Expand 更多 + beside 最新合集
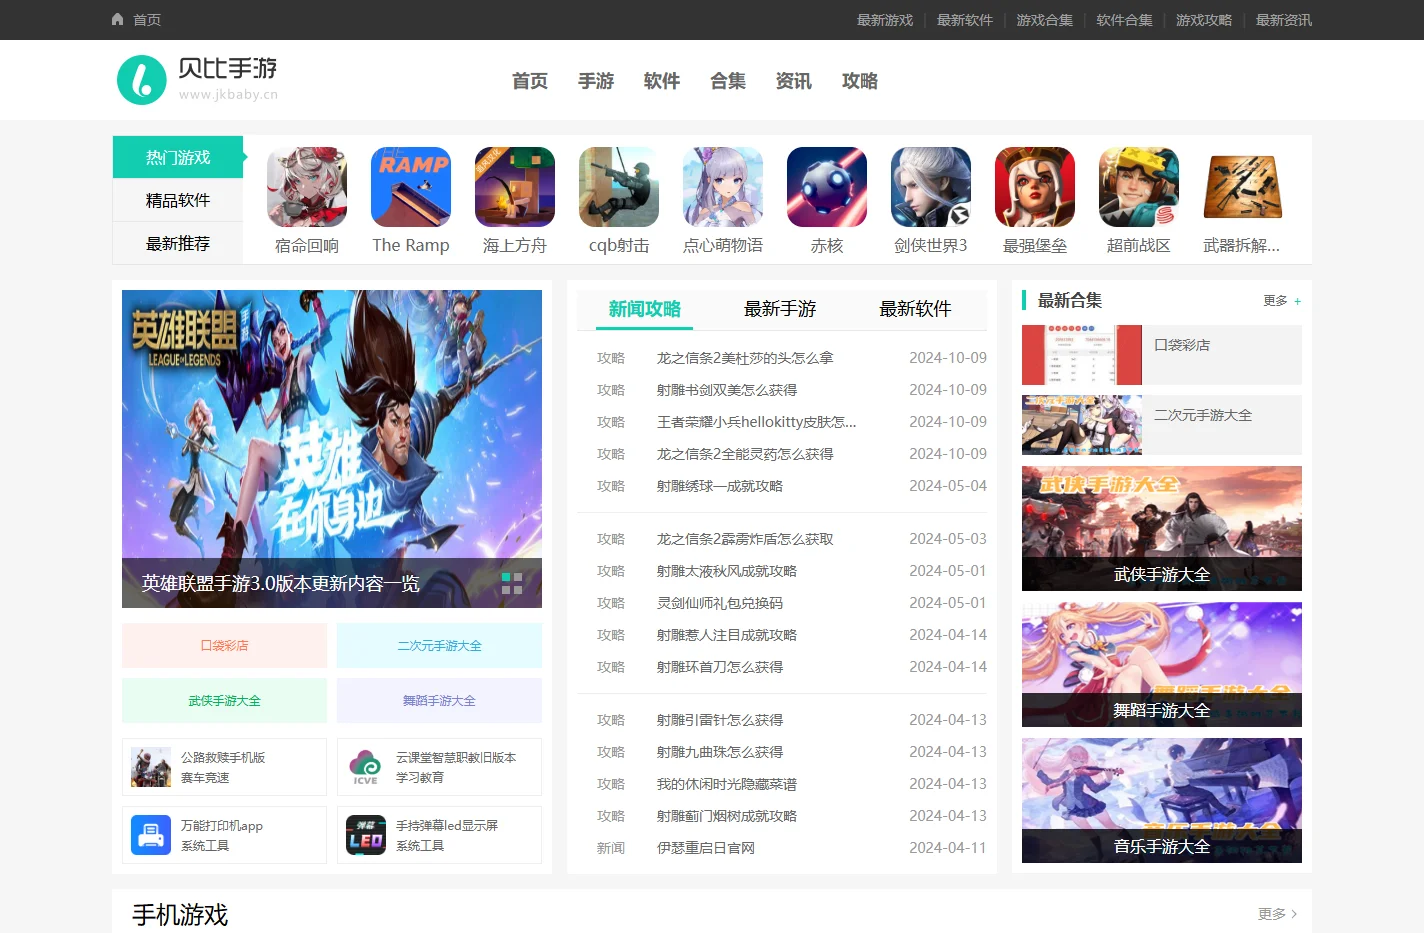The height and width of the screenshot is (933, 1424). pyautogui.click(x=1282, y=301)
